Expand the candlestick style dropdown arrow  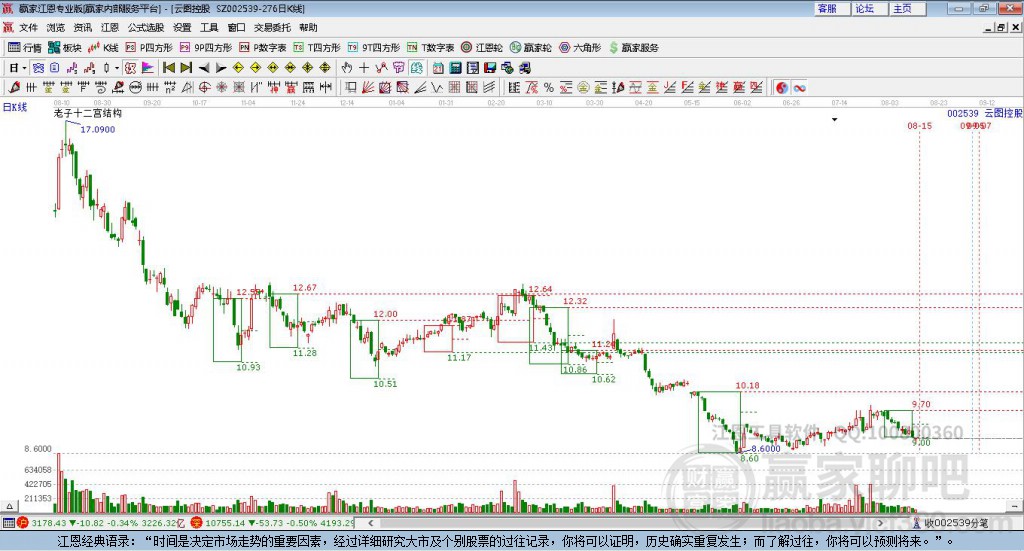[x=117, y=68]
